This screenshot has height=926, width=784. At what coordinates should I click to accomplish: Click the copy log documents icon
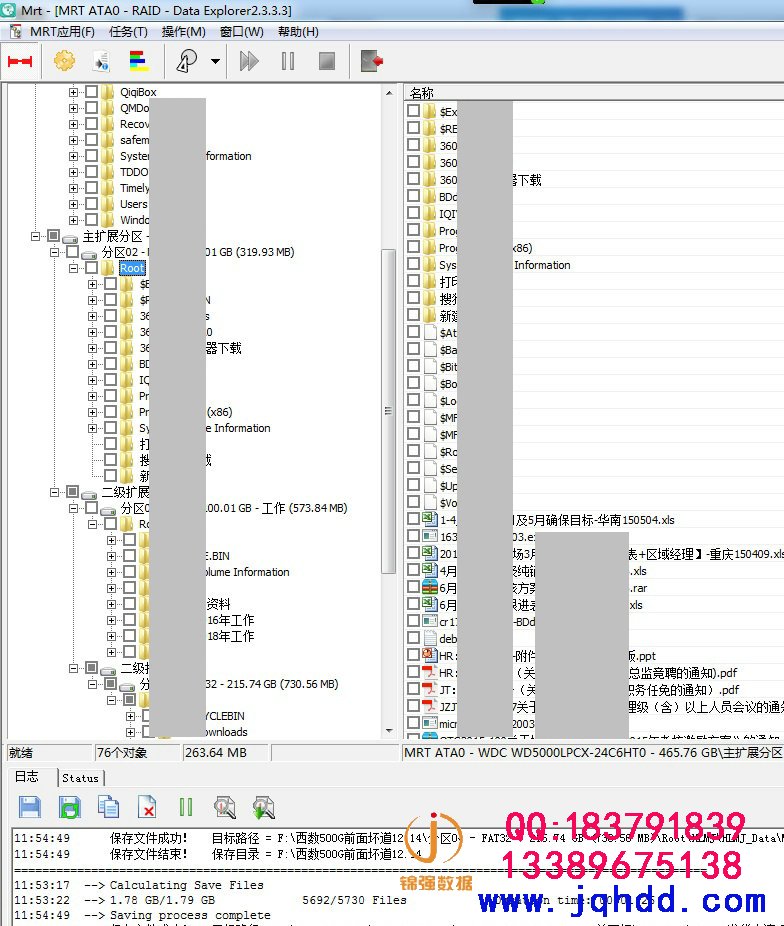108,807
